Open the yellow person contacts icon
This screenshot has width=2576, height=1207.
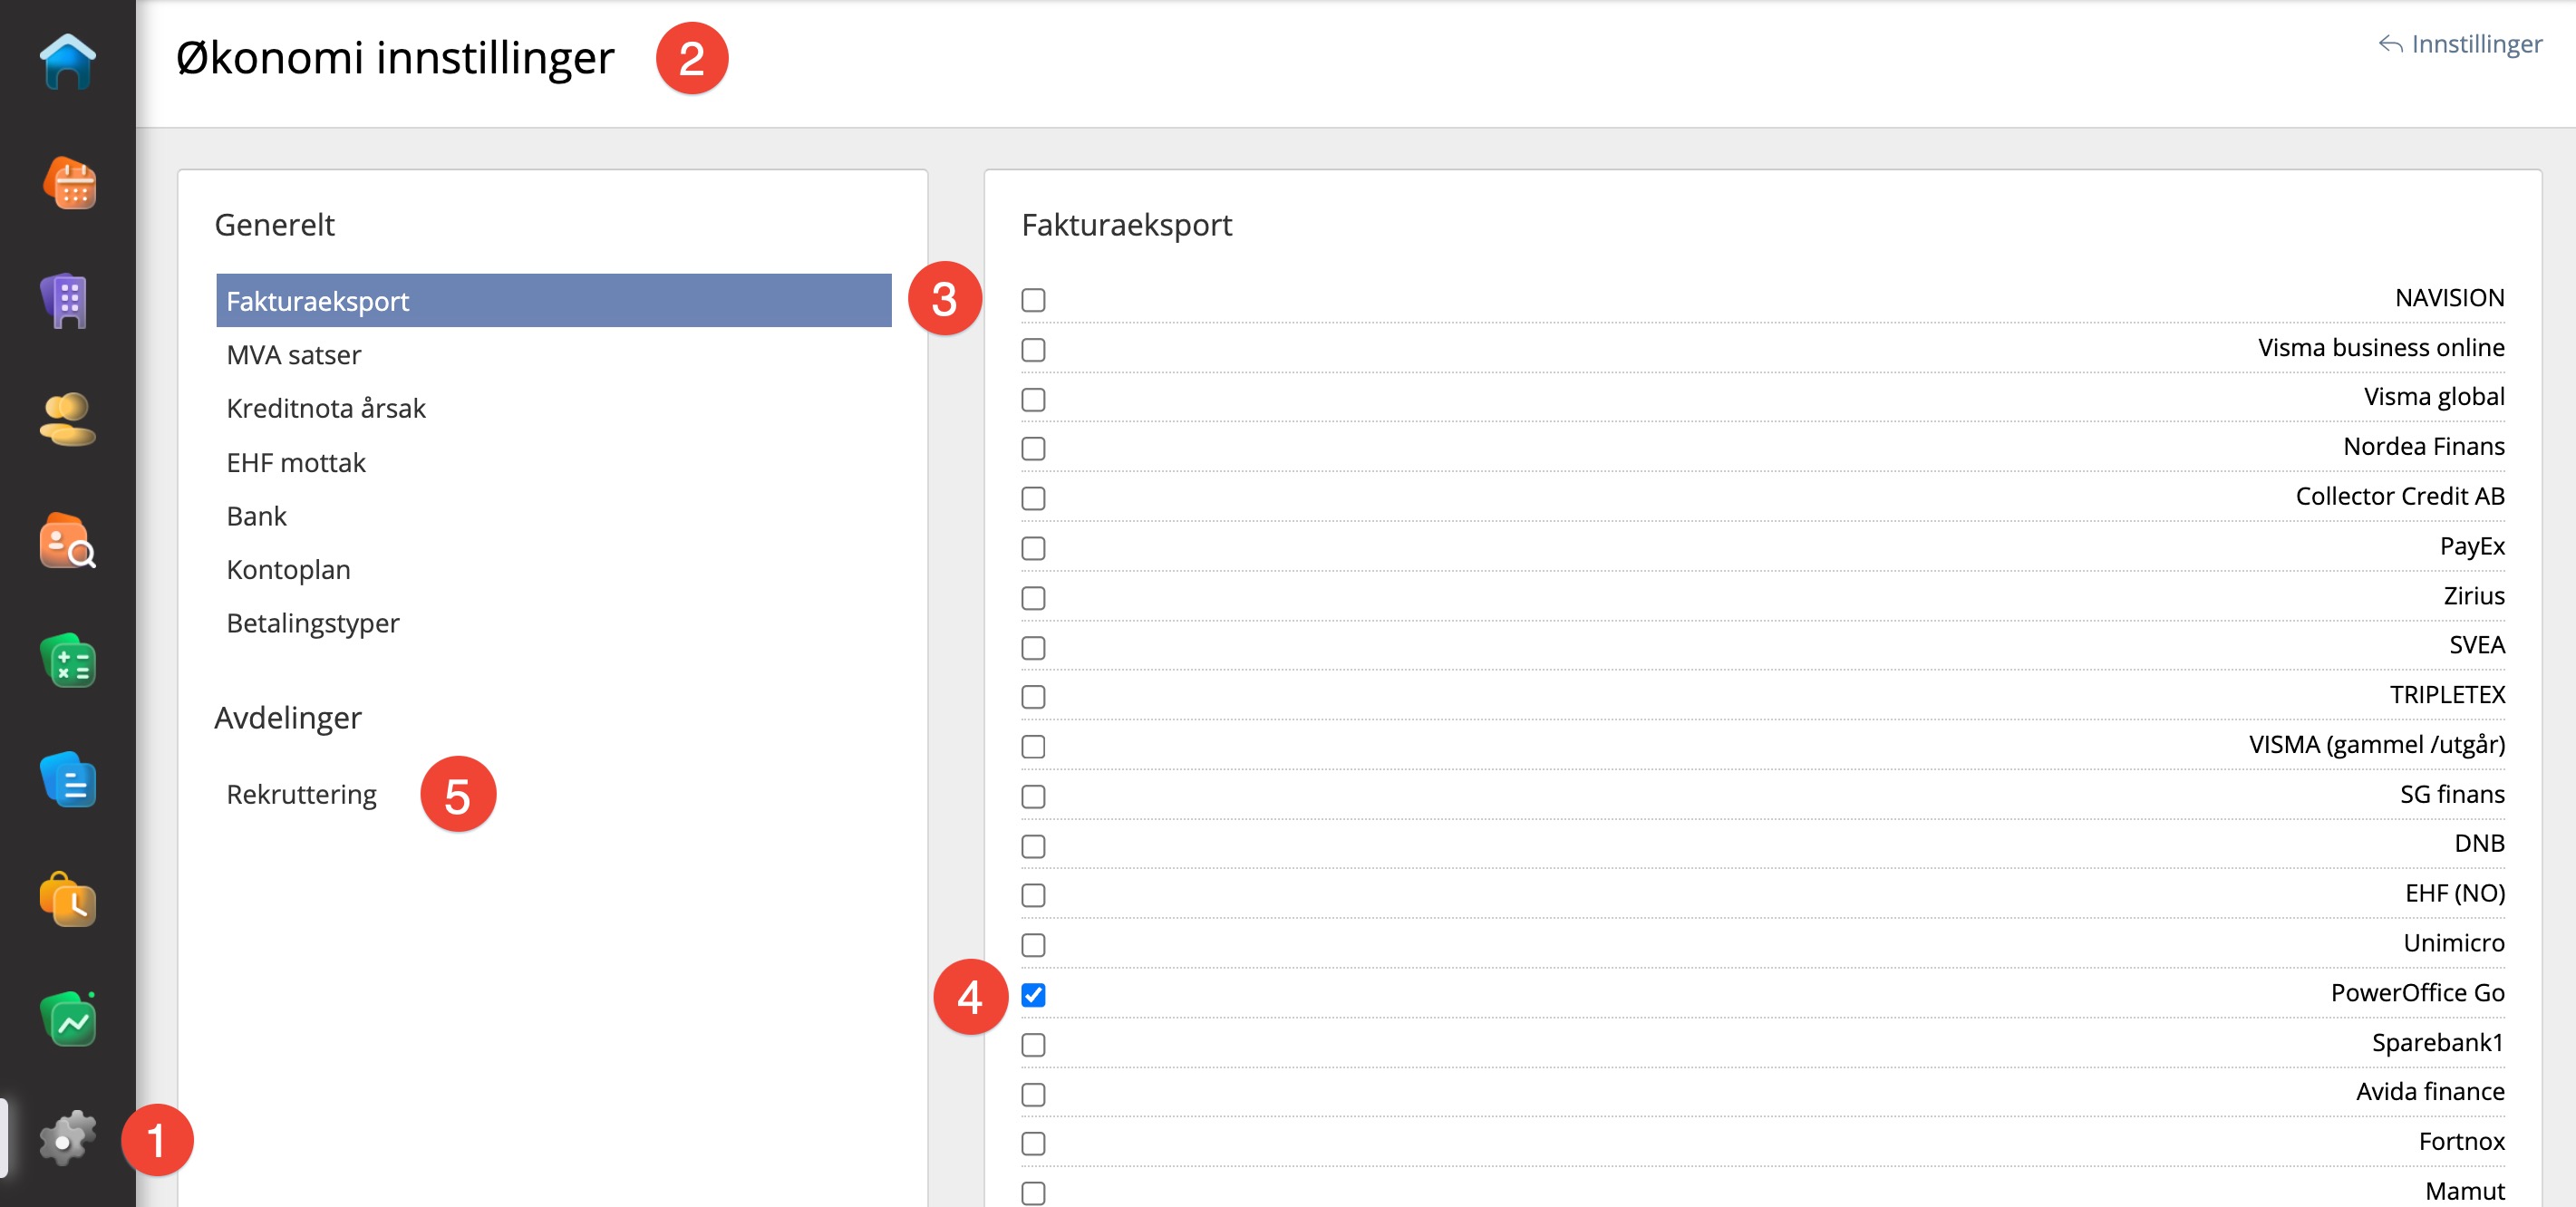coord(67,420)
